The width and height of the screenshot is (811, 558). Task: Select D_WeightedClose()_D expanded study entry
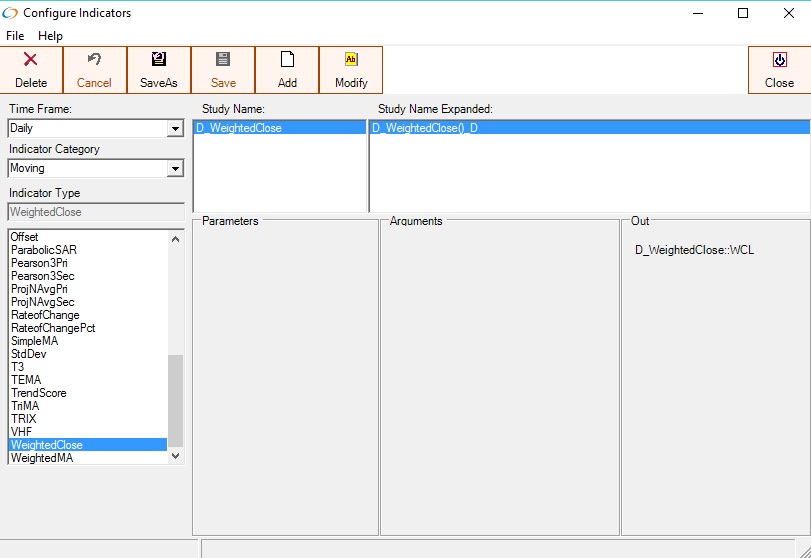(425, 128)
